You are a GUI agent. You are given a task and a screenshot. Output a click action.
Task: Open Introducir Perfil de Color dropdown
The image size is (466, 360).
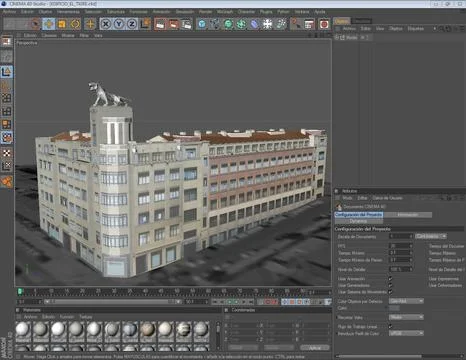[x=406, y=333]
